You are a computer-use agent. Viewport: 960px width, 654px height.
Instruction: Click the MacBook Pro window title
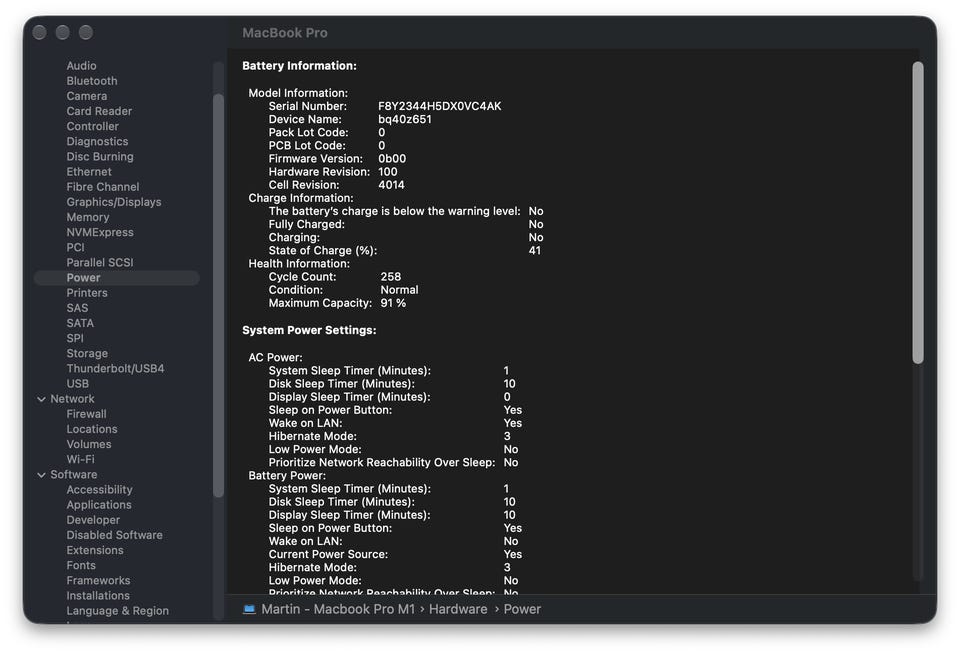285,32
